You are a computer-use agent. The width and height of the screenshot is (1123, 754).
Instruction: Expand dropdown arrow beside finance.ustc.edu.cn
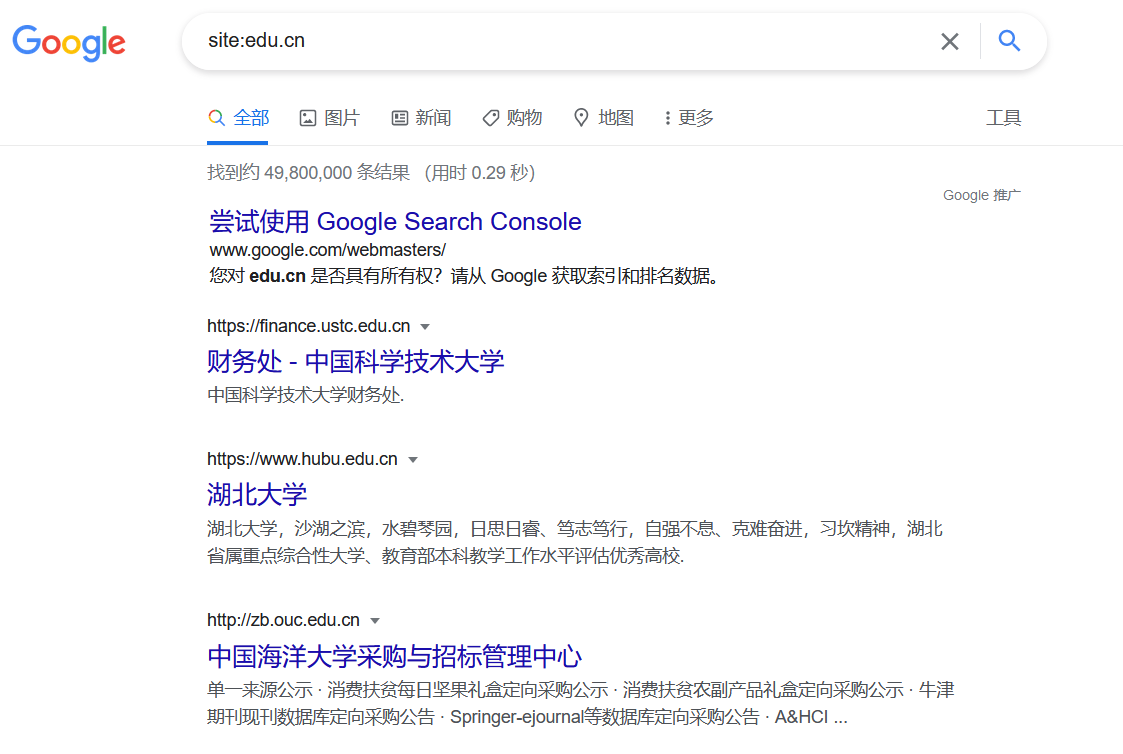(425, 327)
